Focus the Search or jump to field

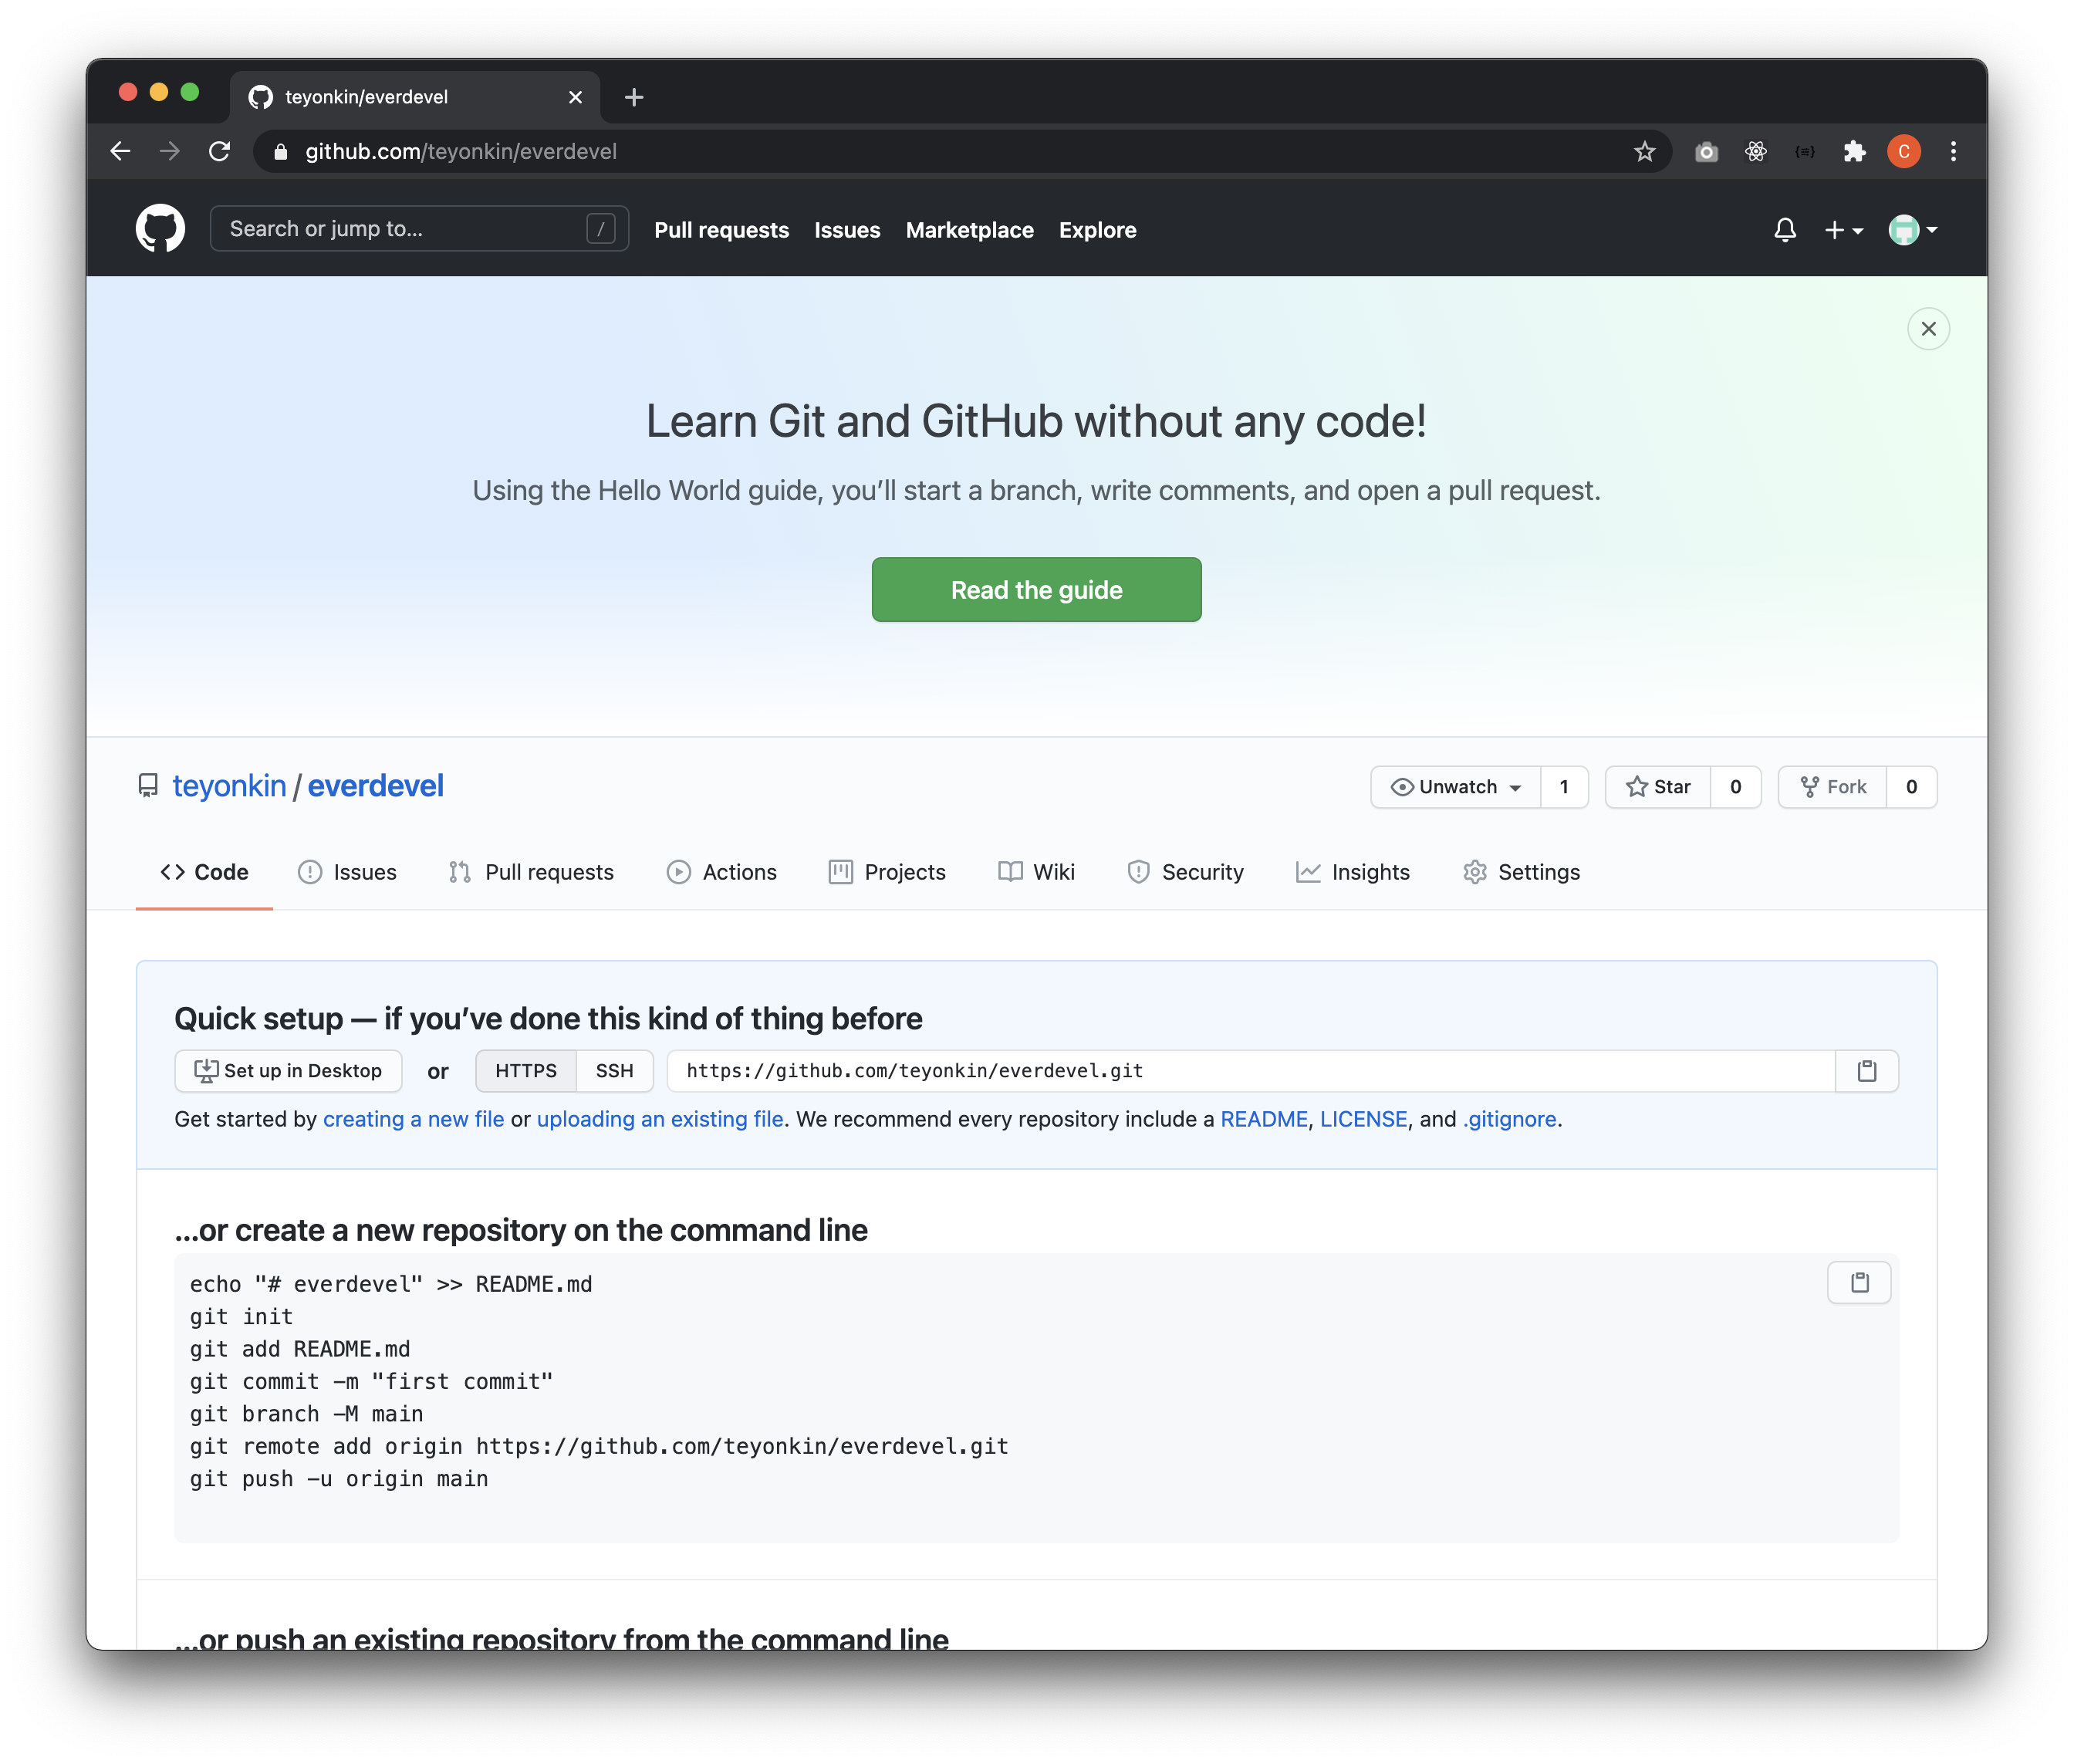click(419, 229)
